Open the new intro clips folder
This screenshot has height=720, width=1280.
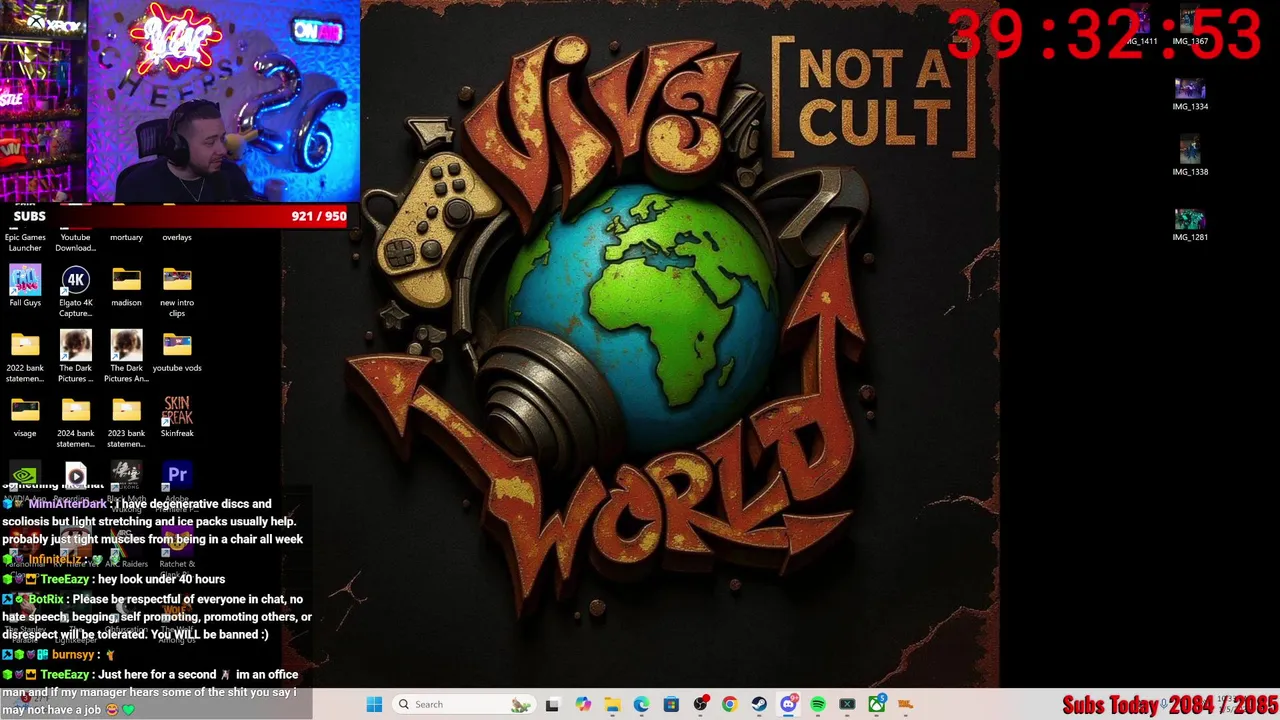click(x=177, y=292)
